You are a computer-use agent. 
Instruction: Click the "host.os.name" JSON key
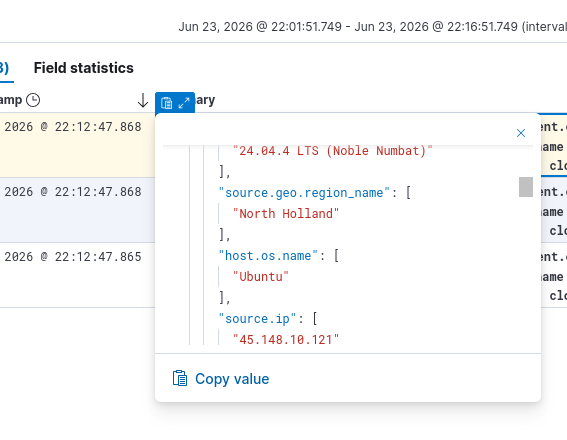(268, 256)
